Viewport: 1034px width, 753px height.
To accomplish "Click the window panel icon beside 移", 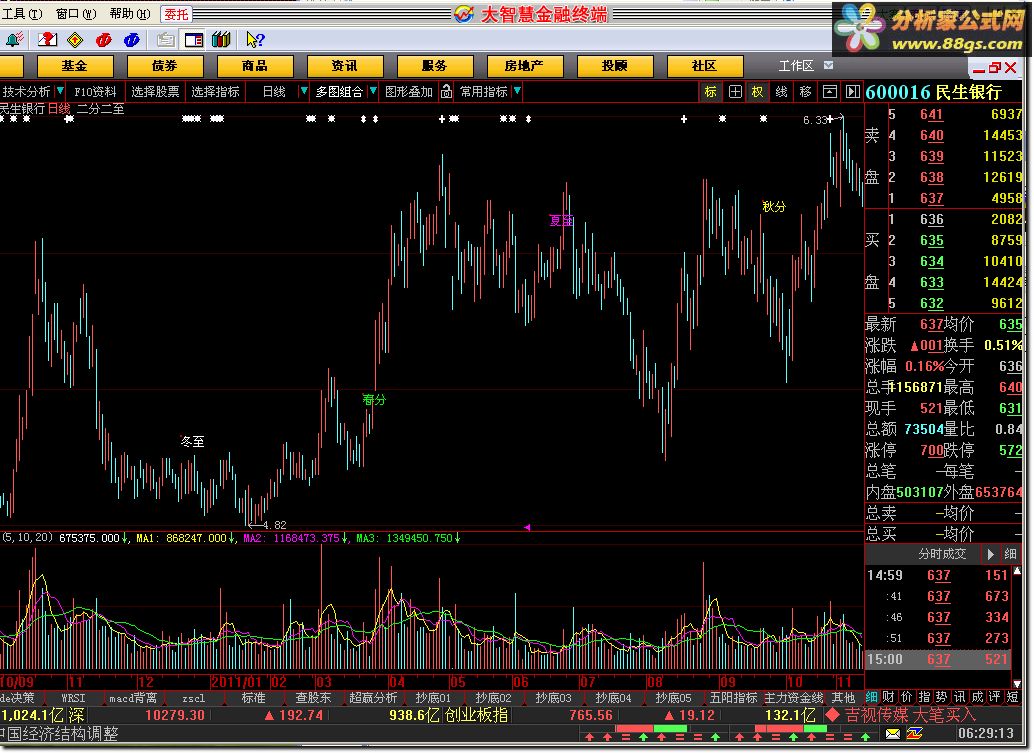I will [x=830, y=92].
